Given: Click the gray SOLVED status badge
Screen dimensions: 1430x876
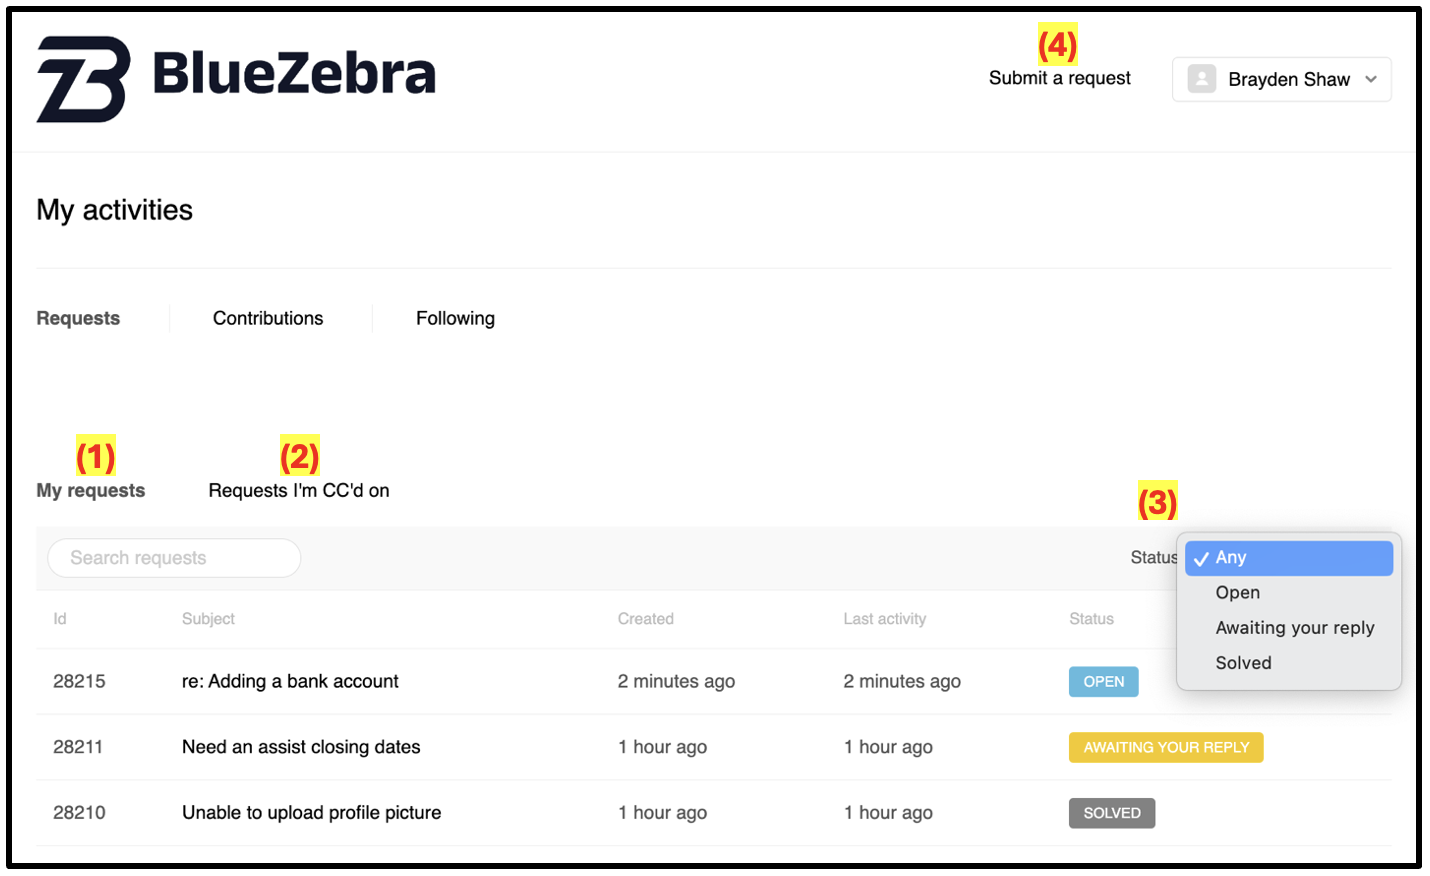Looking at the screenshot, I should pyautogui.click(x=1112, y=813).
